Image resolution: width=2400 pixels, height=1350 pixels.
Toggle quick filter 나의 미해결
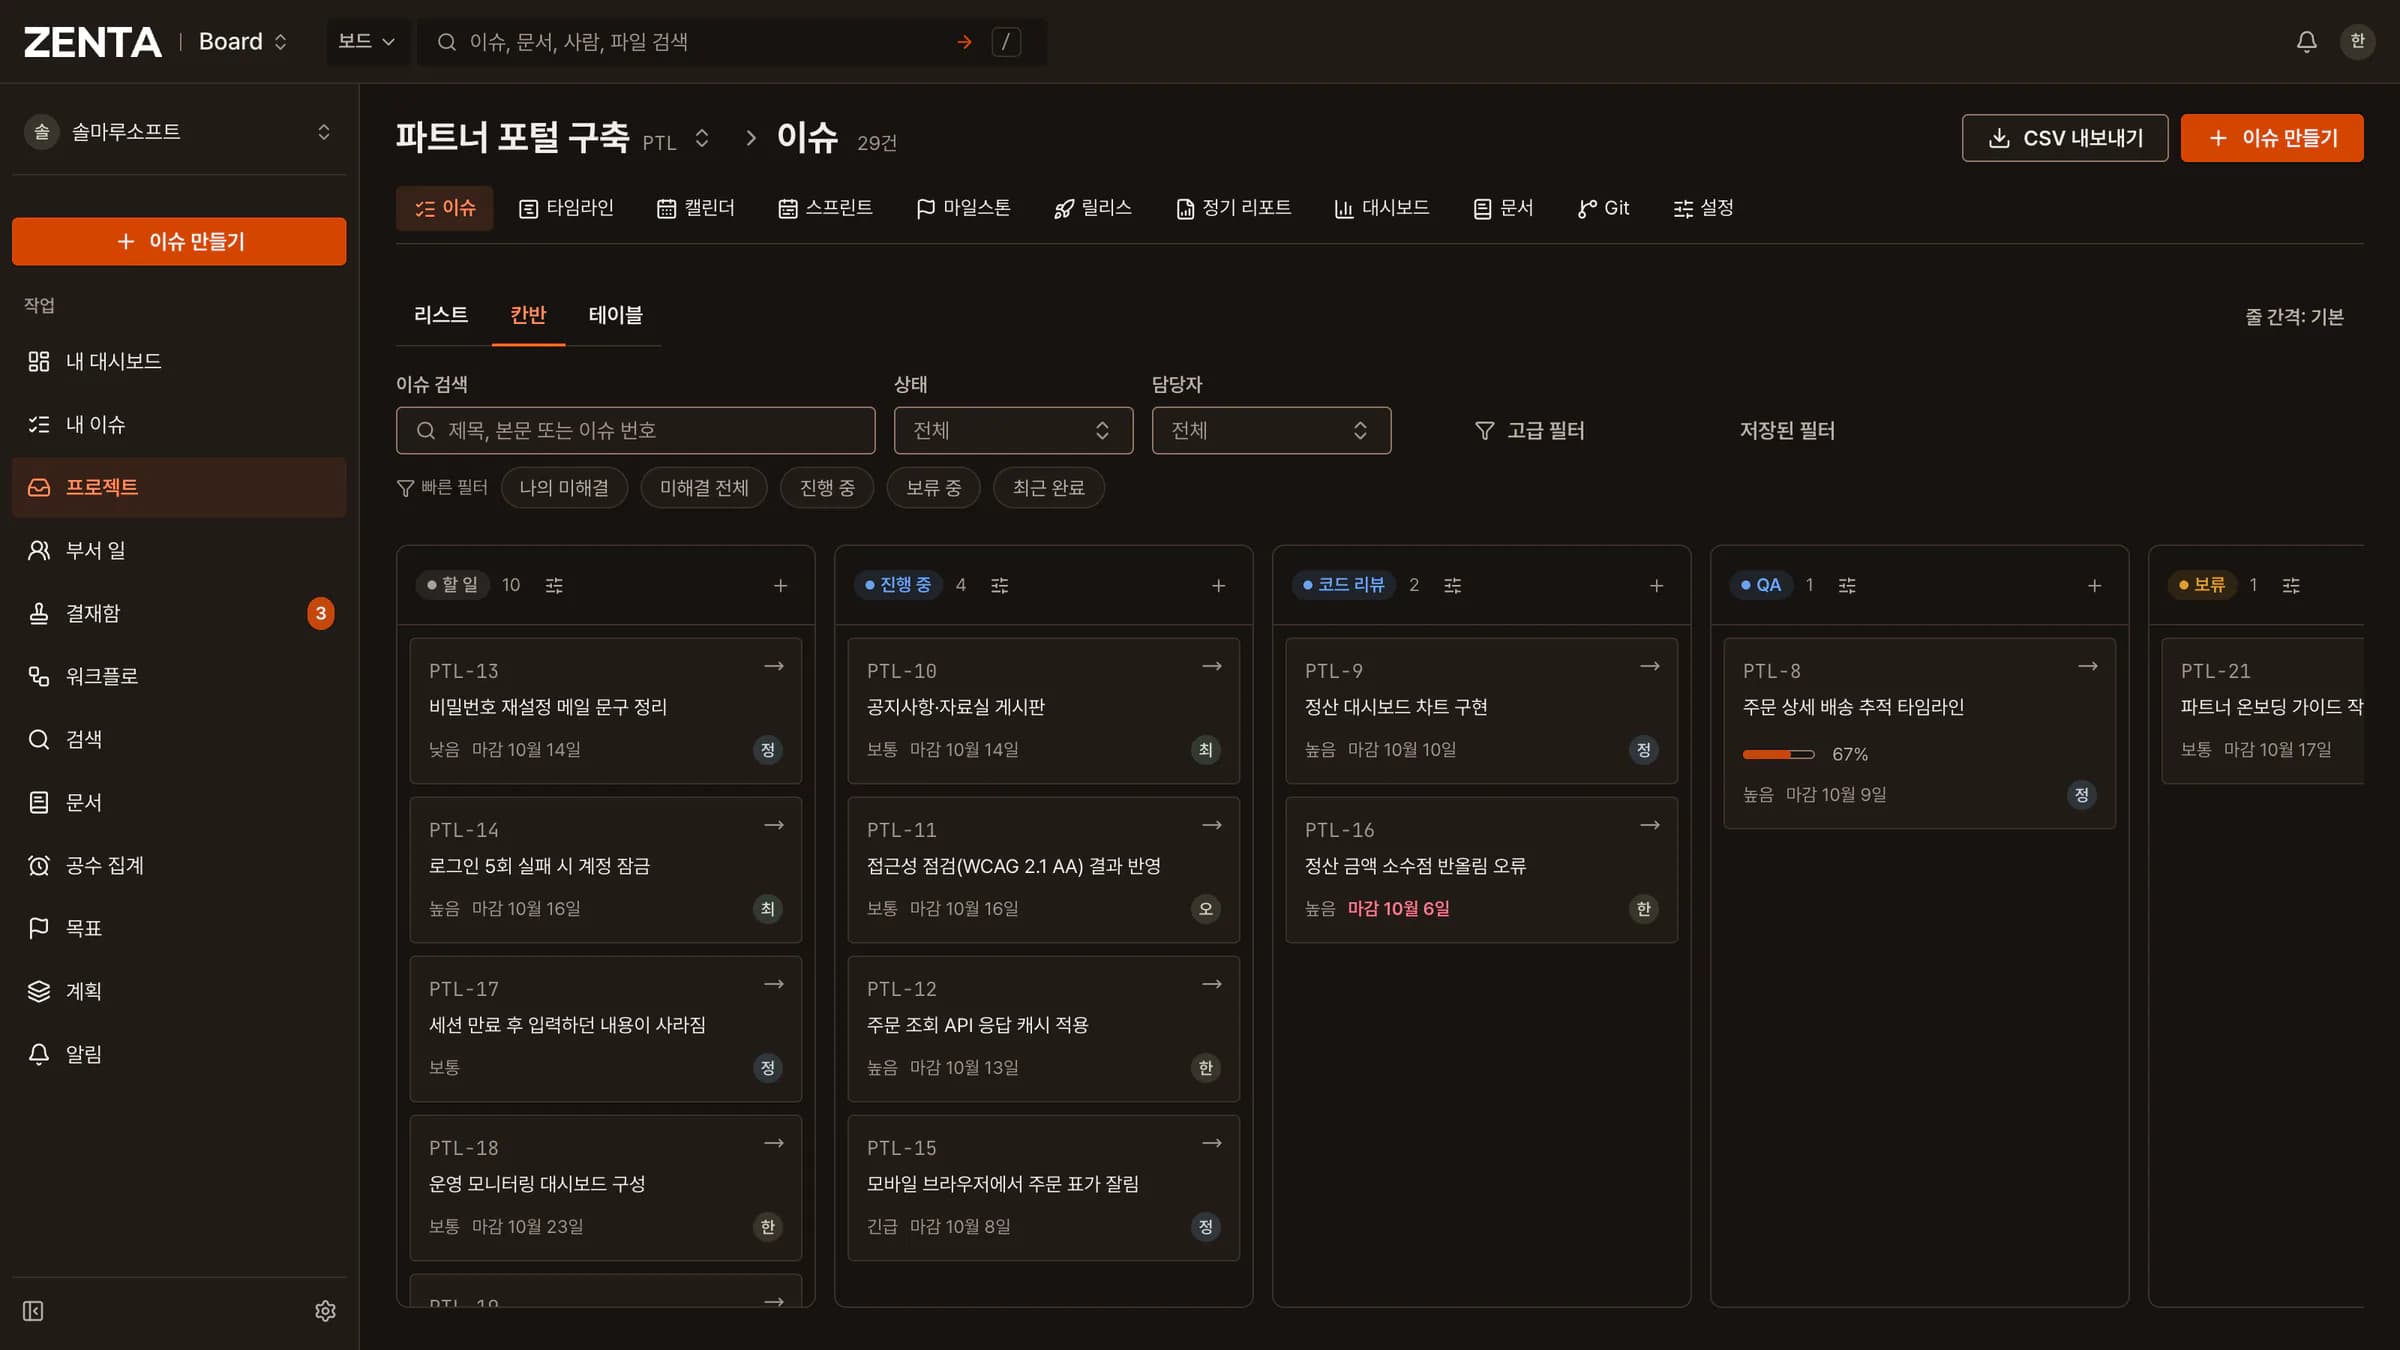[564, 488]
